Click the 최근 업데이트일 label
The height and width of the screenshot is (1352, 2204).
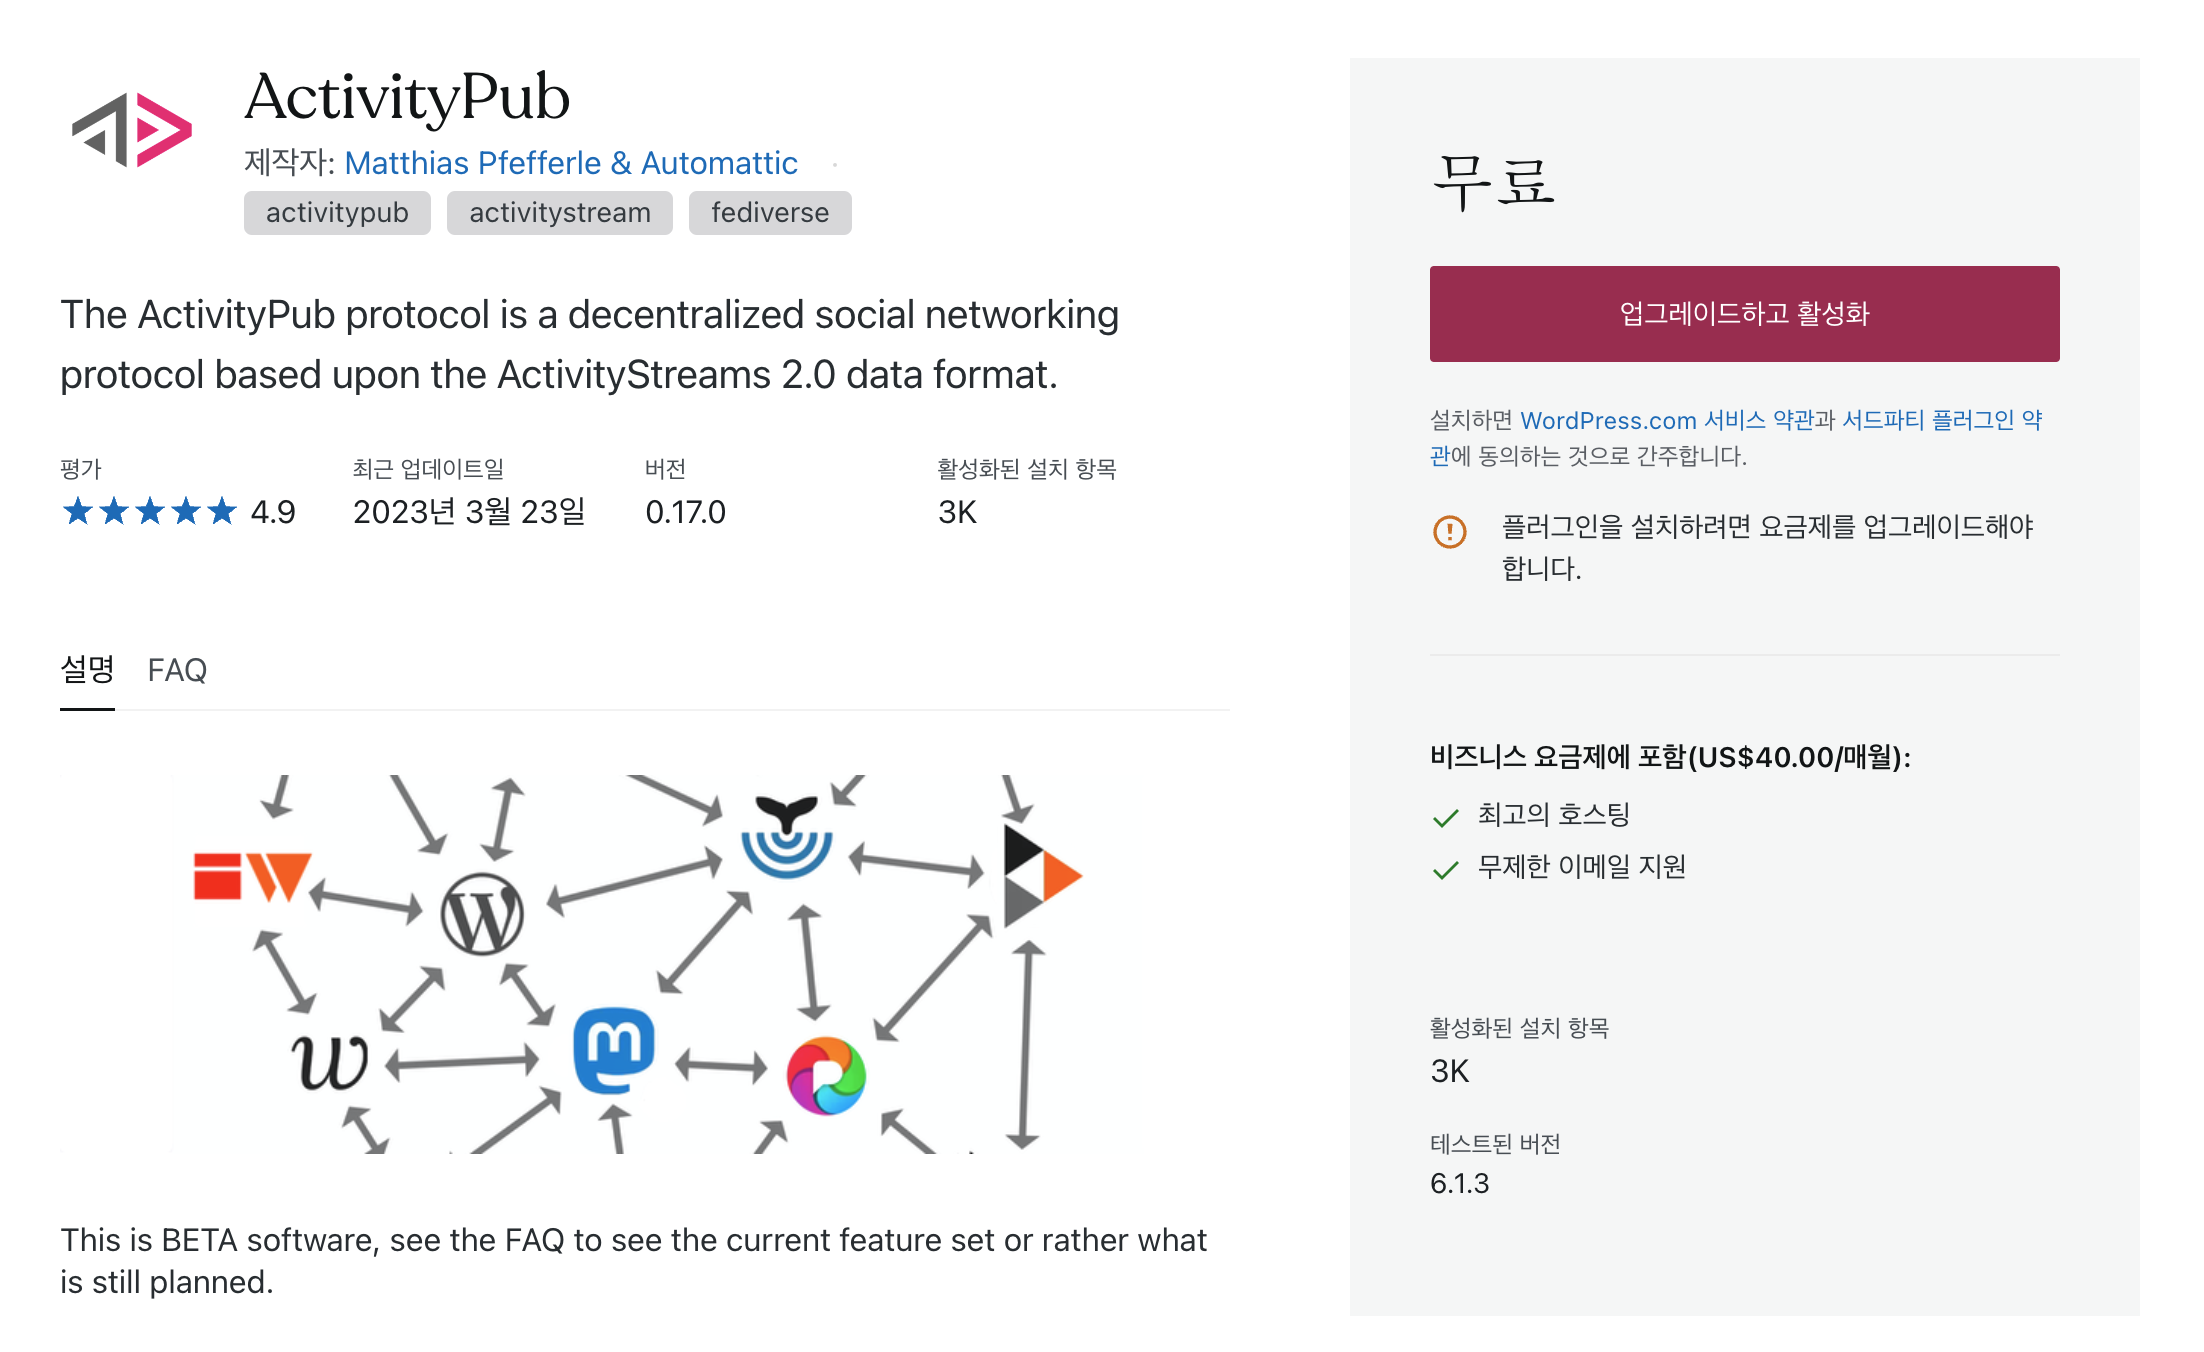click(429, 469)
